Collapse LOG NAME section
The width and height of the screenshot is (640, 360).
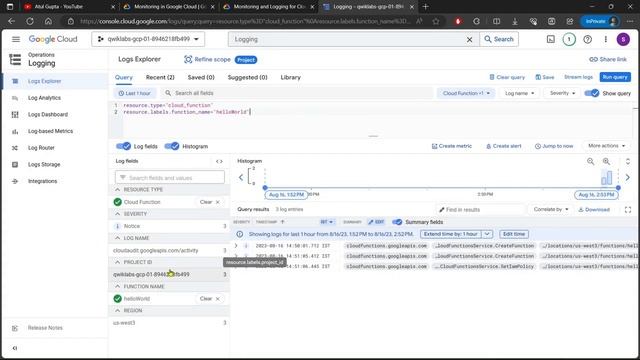tap(118, 238)
